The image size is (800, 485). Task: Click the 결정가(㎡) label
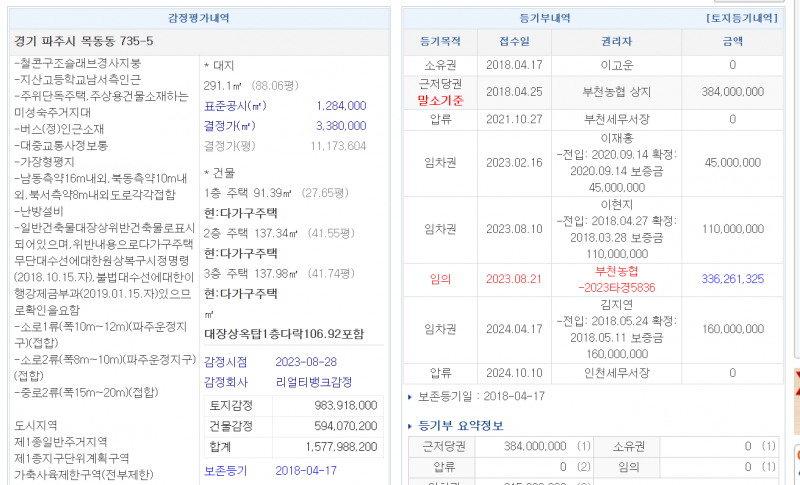(x=231, y=126)
